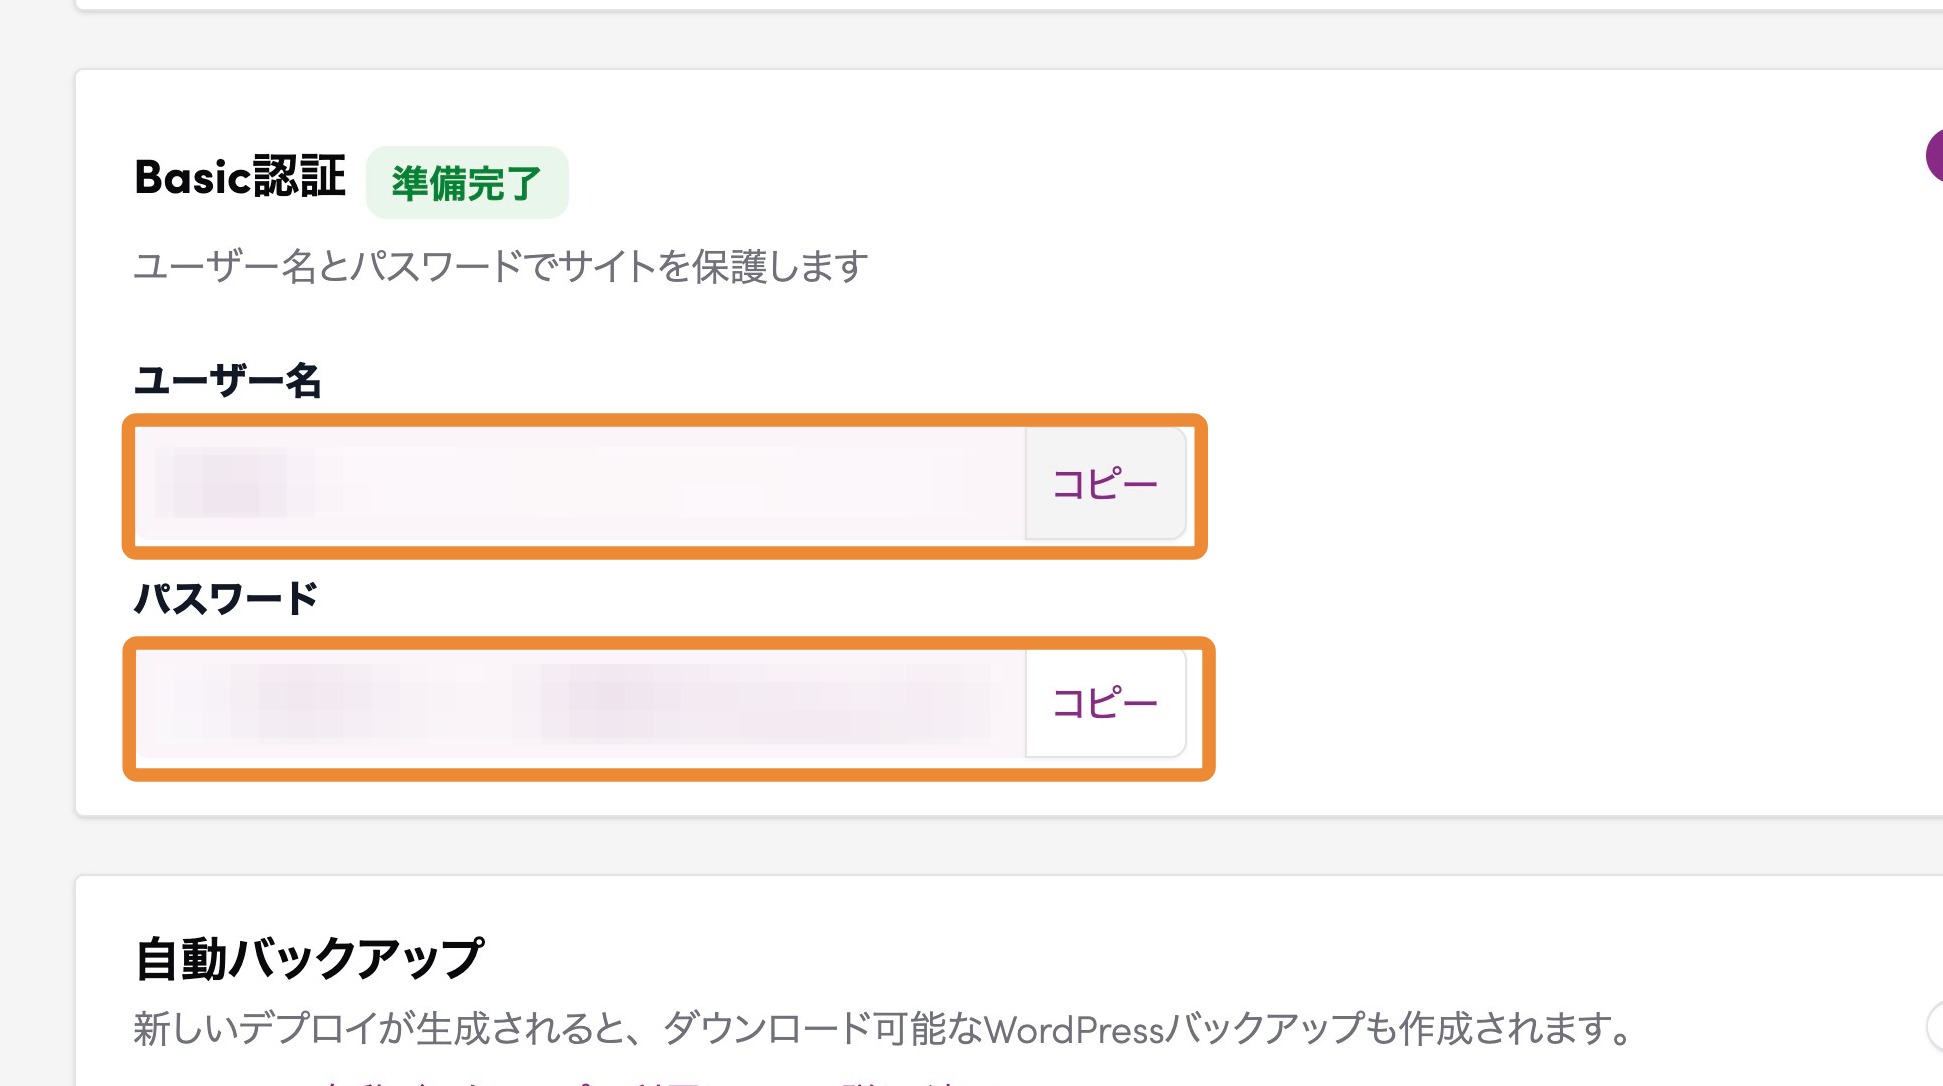Select the blurred username text
Viewport: 1943px width, 1086px height.
pos(231,484)
